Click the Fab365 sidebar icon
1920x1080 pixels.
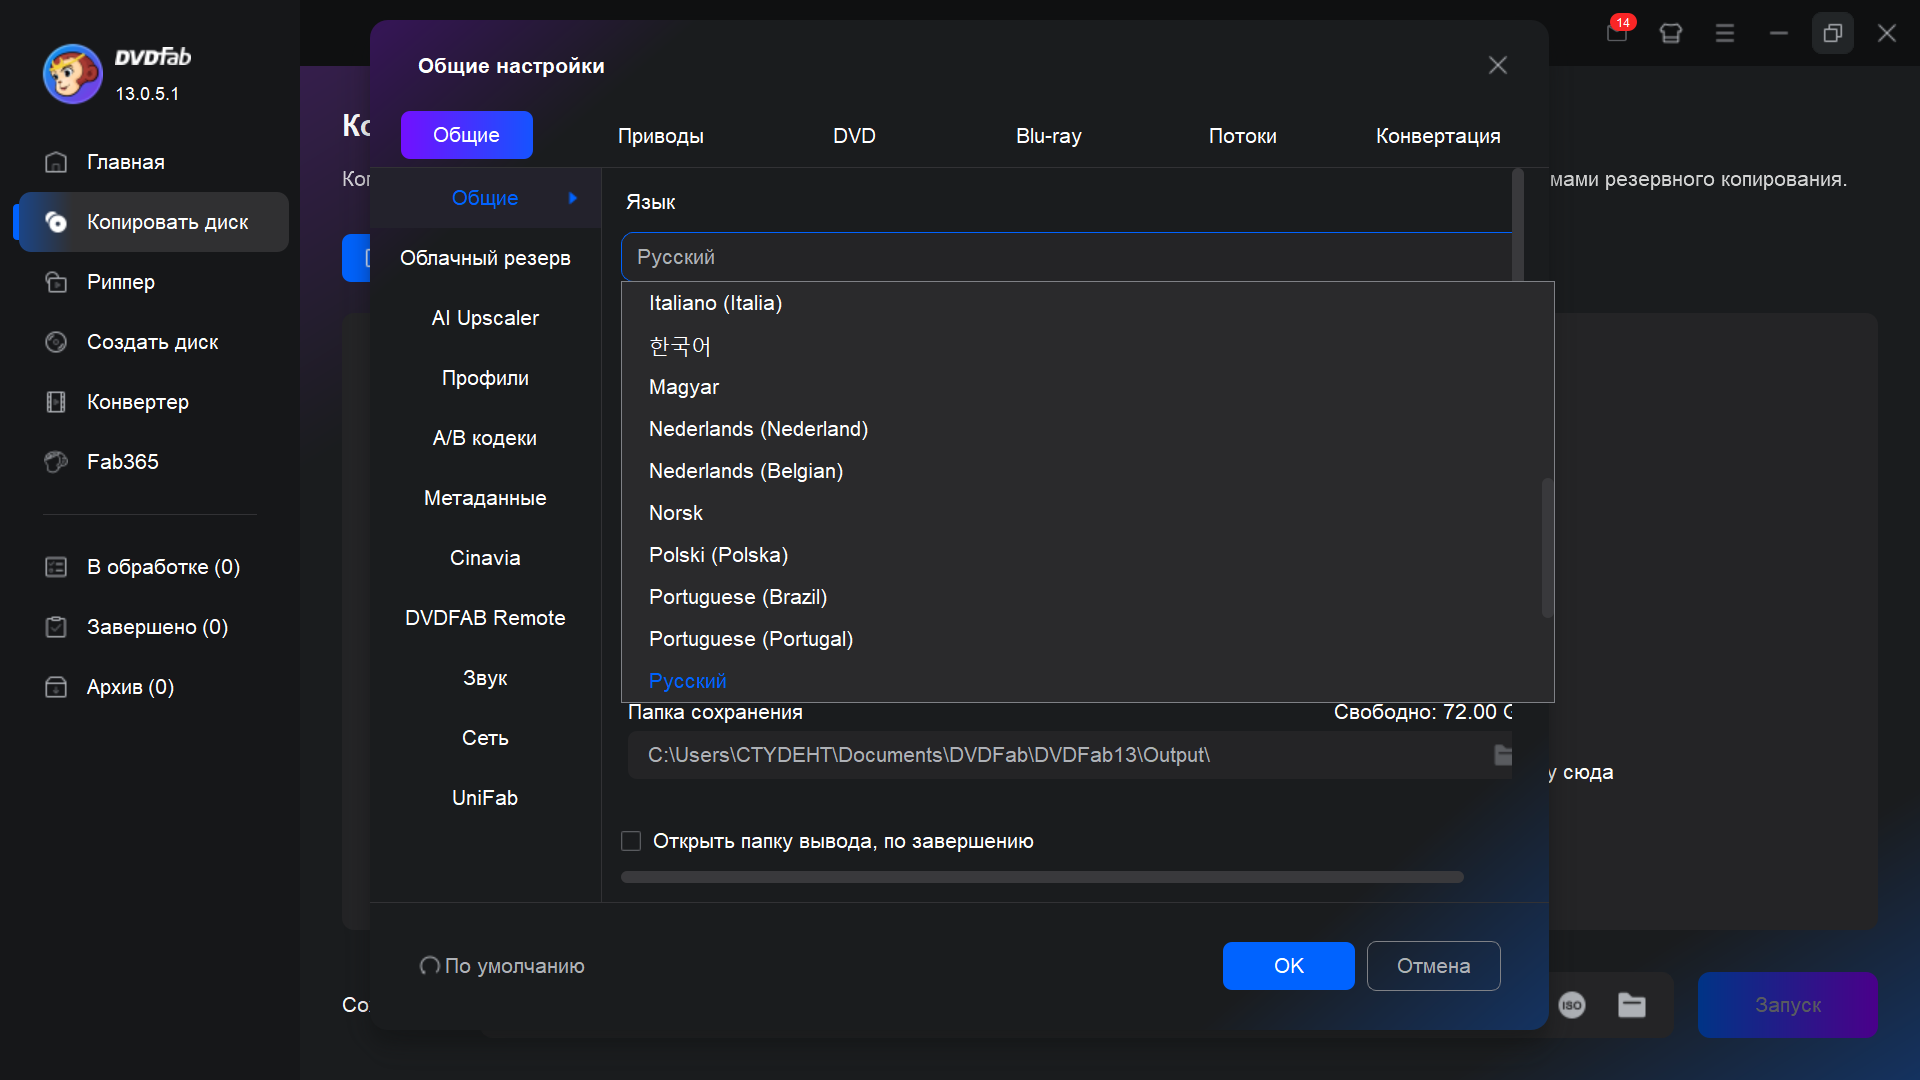tap(56, 462)
